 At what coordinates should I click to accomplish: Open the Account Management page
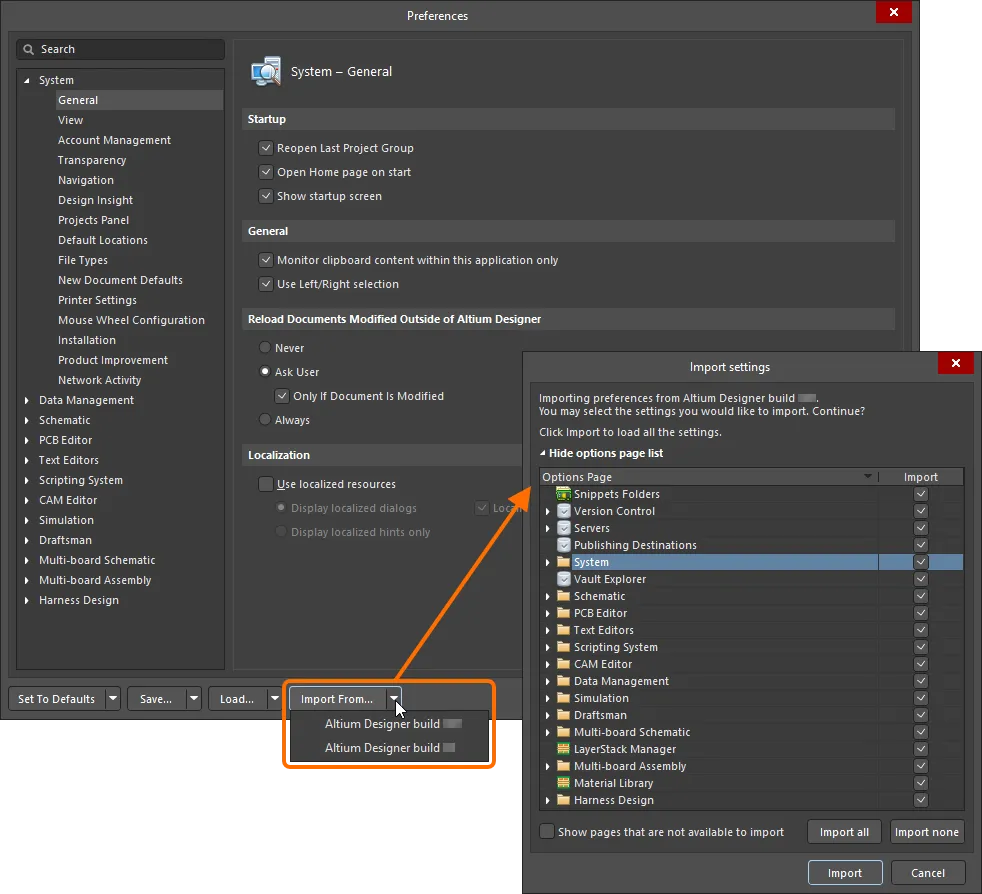(114, 140)
